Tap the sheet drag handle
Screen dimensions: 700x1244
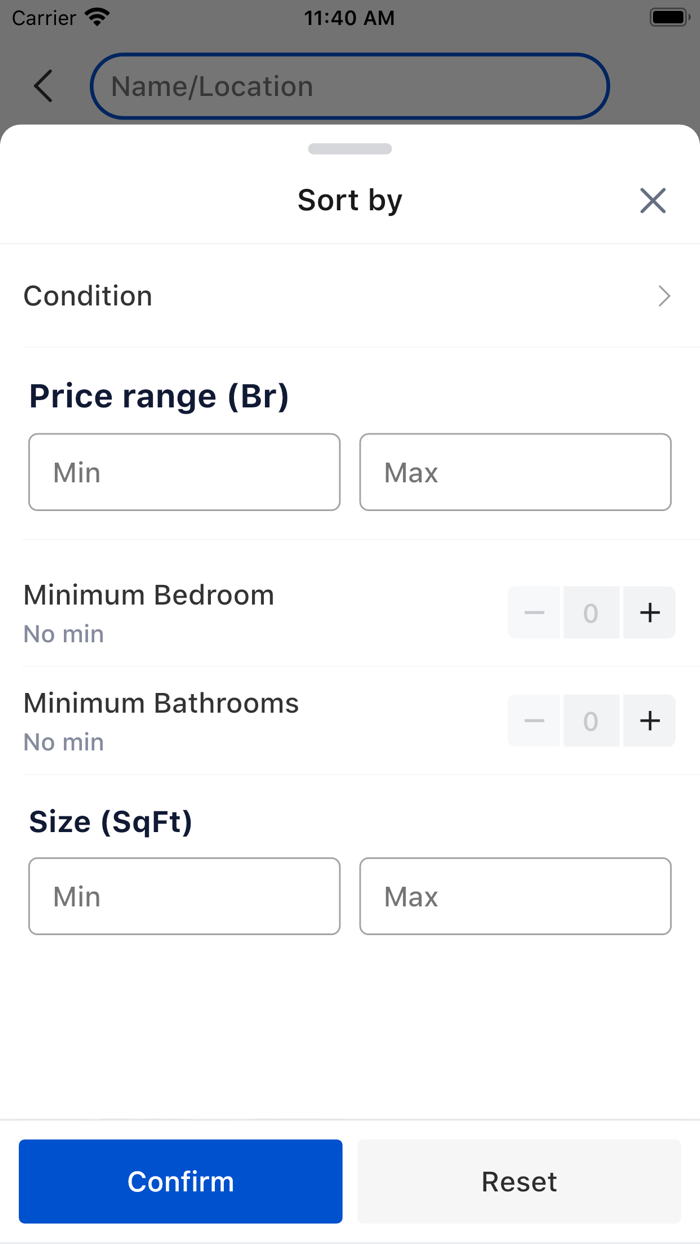pyautogui.click(x=350, y=149)
